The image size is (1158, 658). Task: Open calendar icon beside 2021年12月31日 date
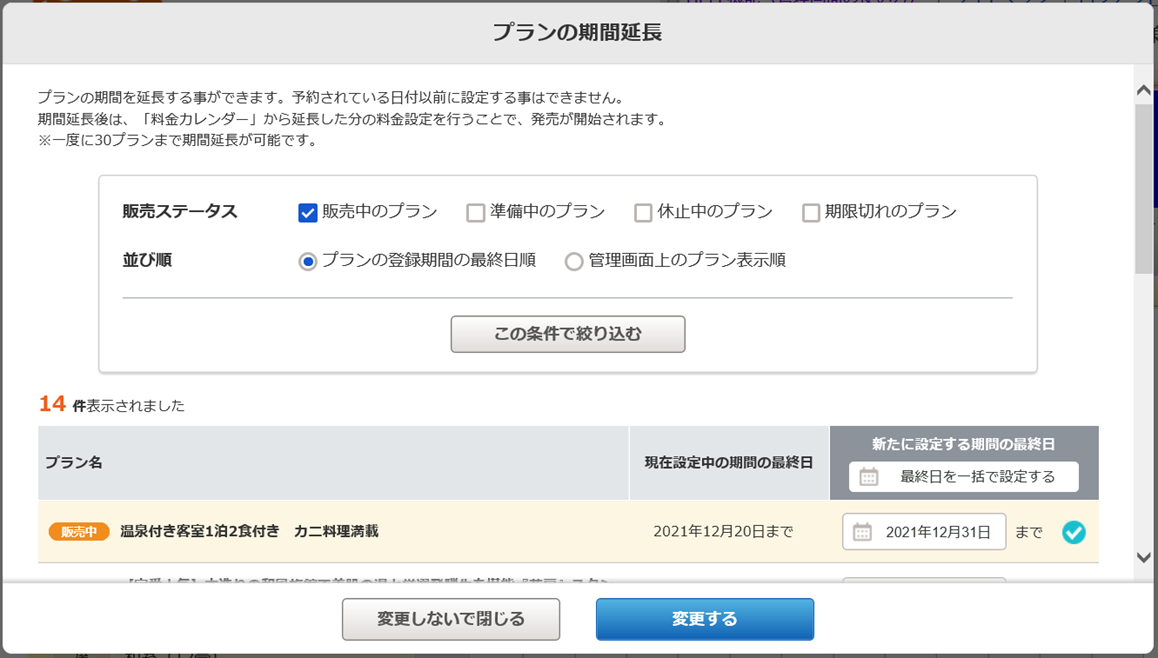(862, 532)
